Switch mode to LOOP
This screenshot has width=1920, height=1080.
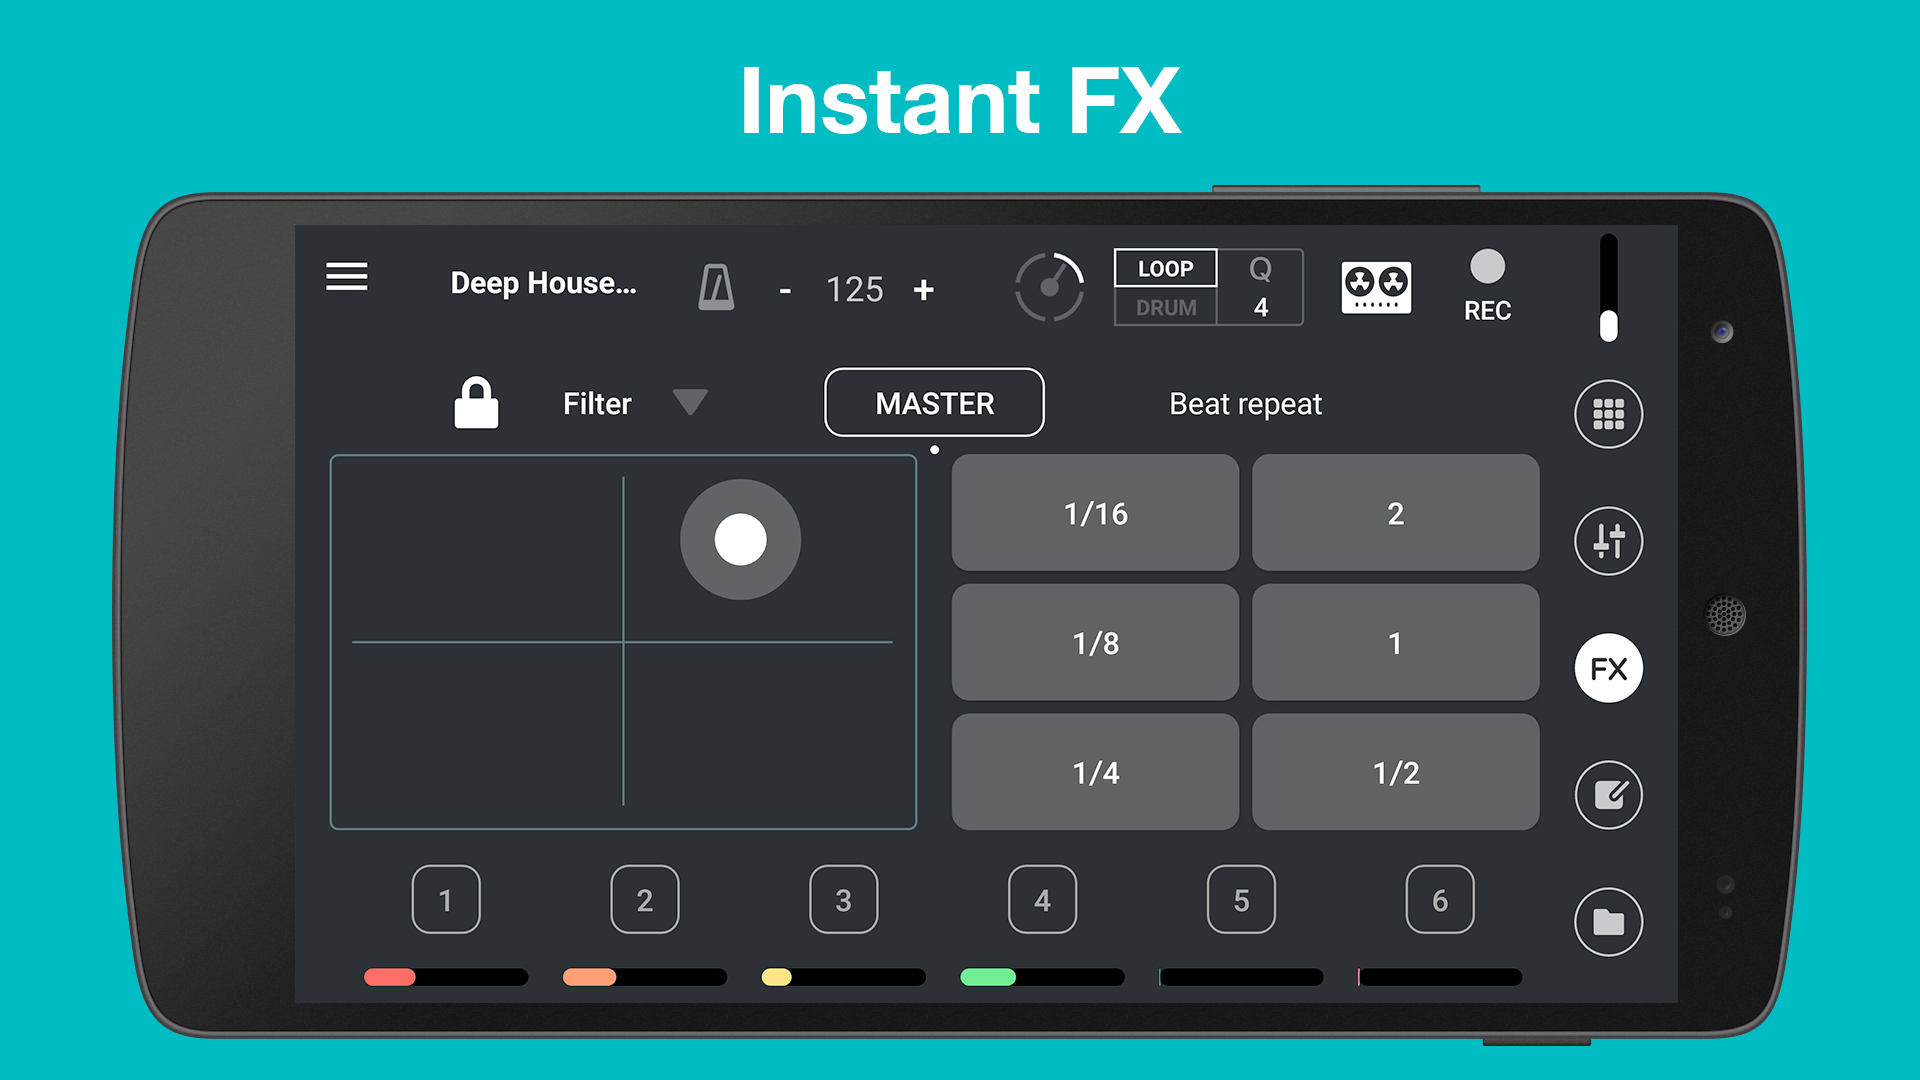(x=1165, y=268)
